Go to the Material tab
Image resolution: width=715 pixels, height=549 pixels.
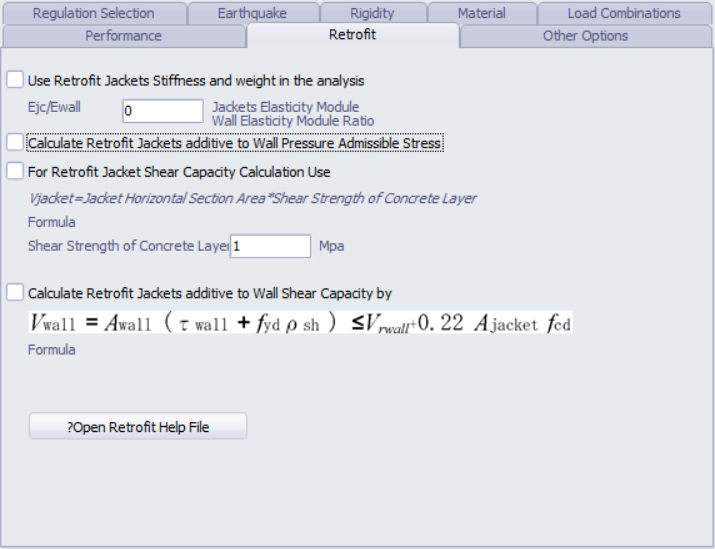(x=481, y=13)
